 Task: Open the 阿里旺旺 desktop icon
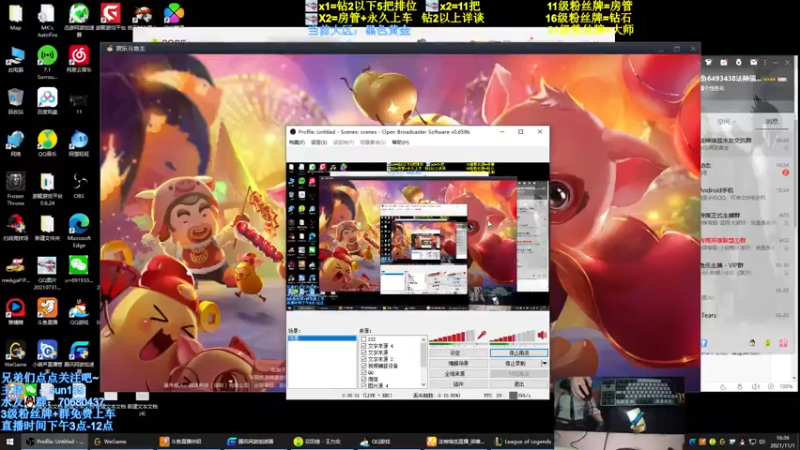[79, 143]
